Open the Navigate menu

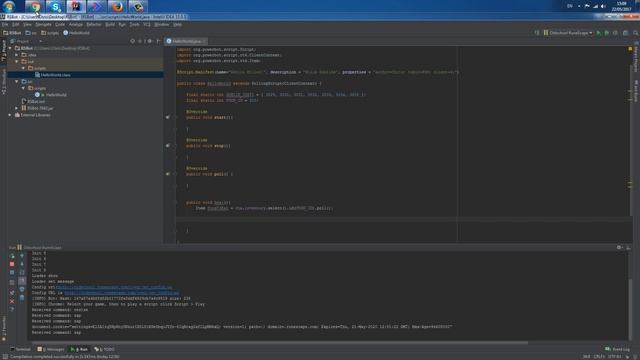point(43,24)
